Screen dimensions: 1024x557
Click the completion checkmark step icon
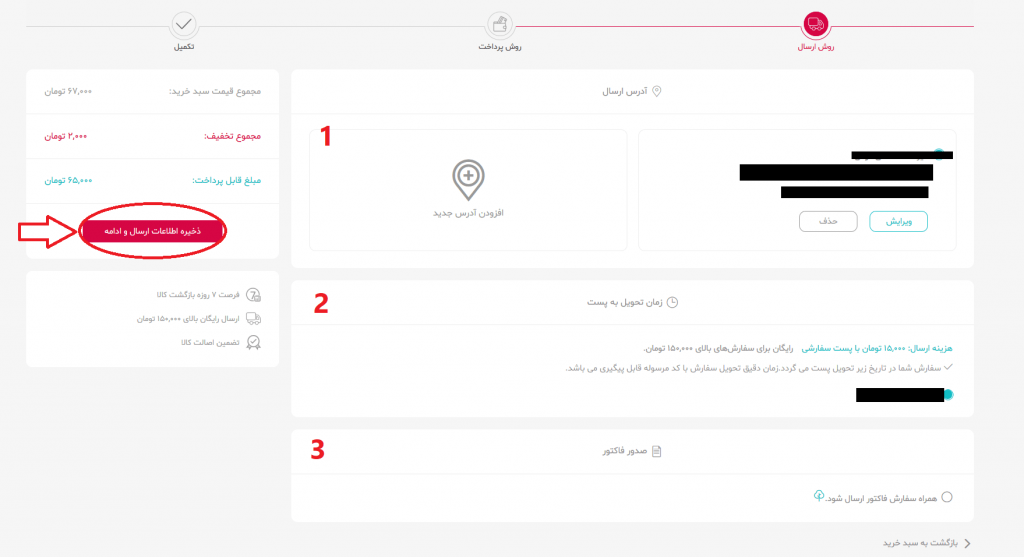pos(184,25)
